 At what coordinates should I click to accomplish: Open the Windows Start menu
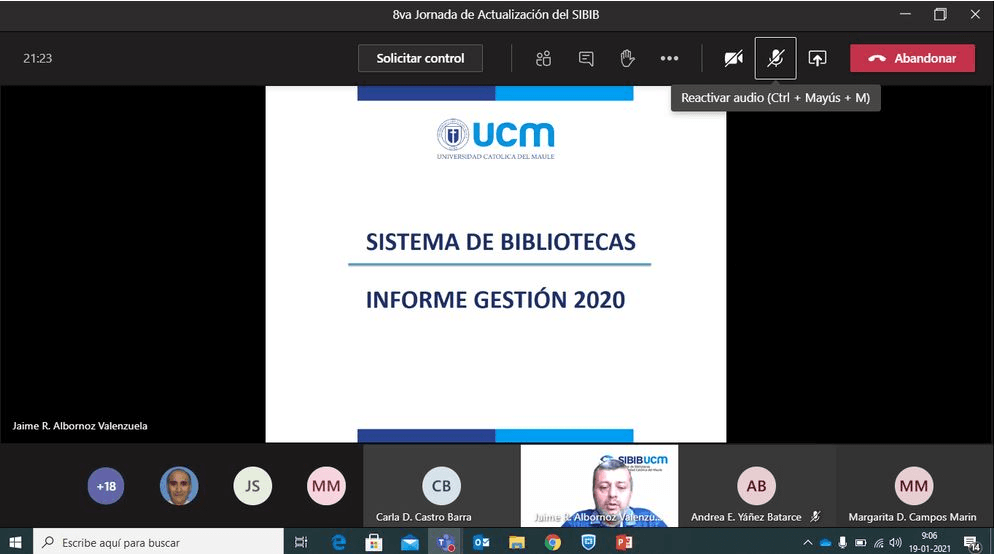tap(16, 542)
